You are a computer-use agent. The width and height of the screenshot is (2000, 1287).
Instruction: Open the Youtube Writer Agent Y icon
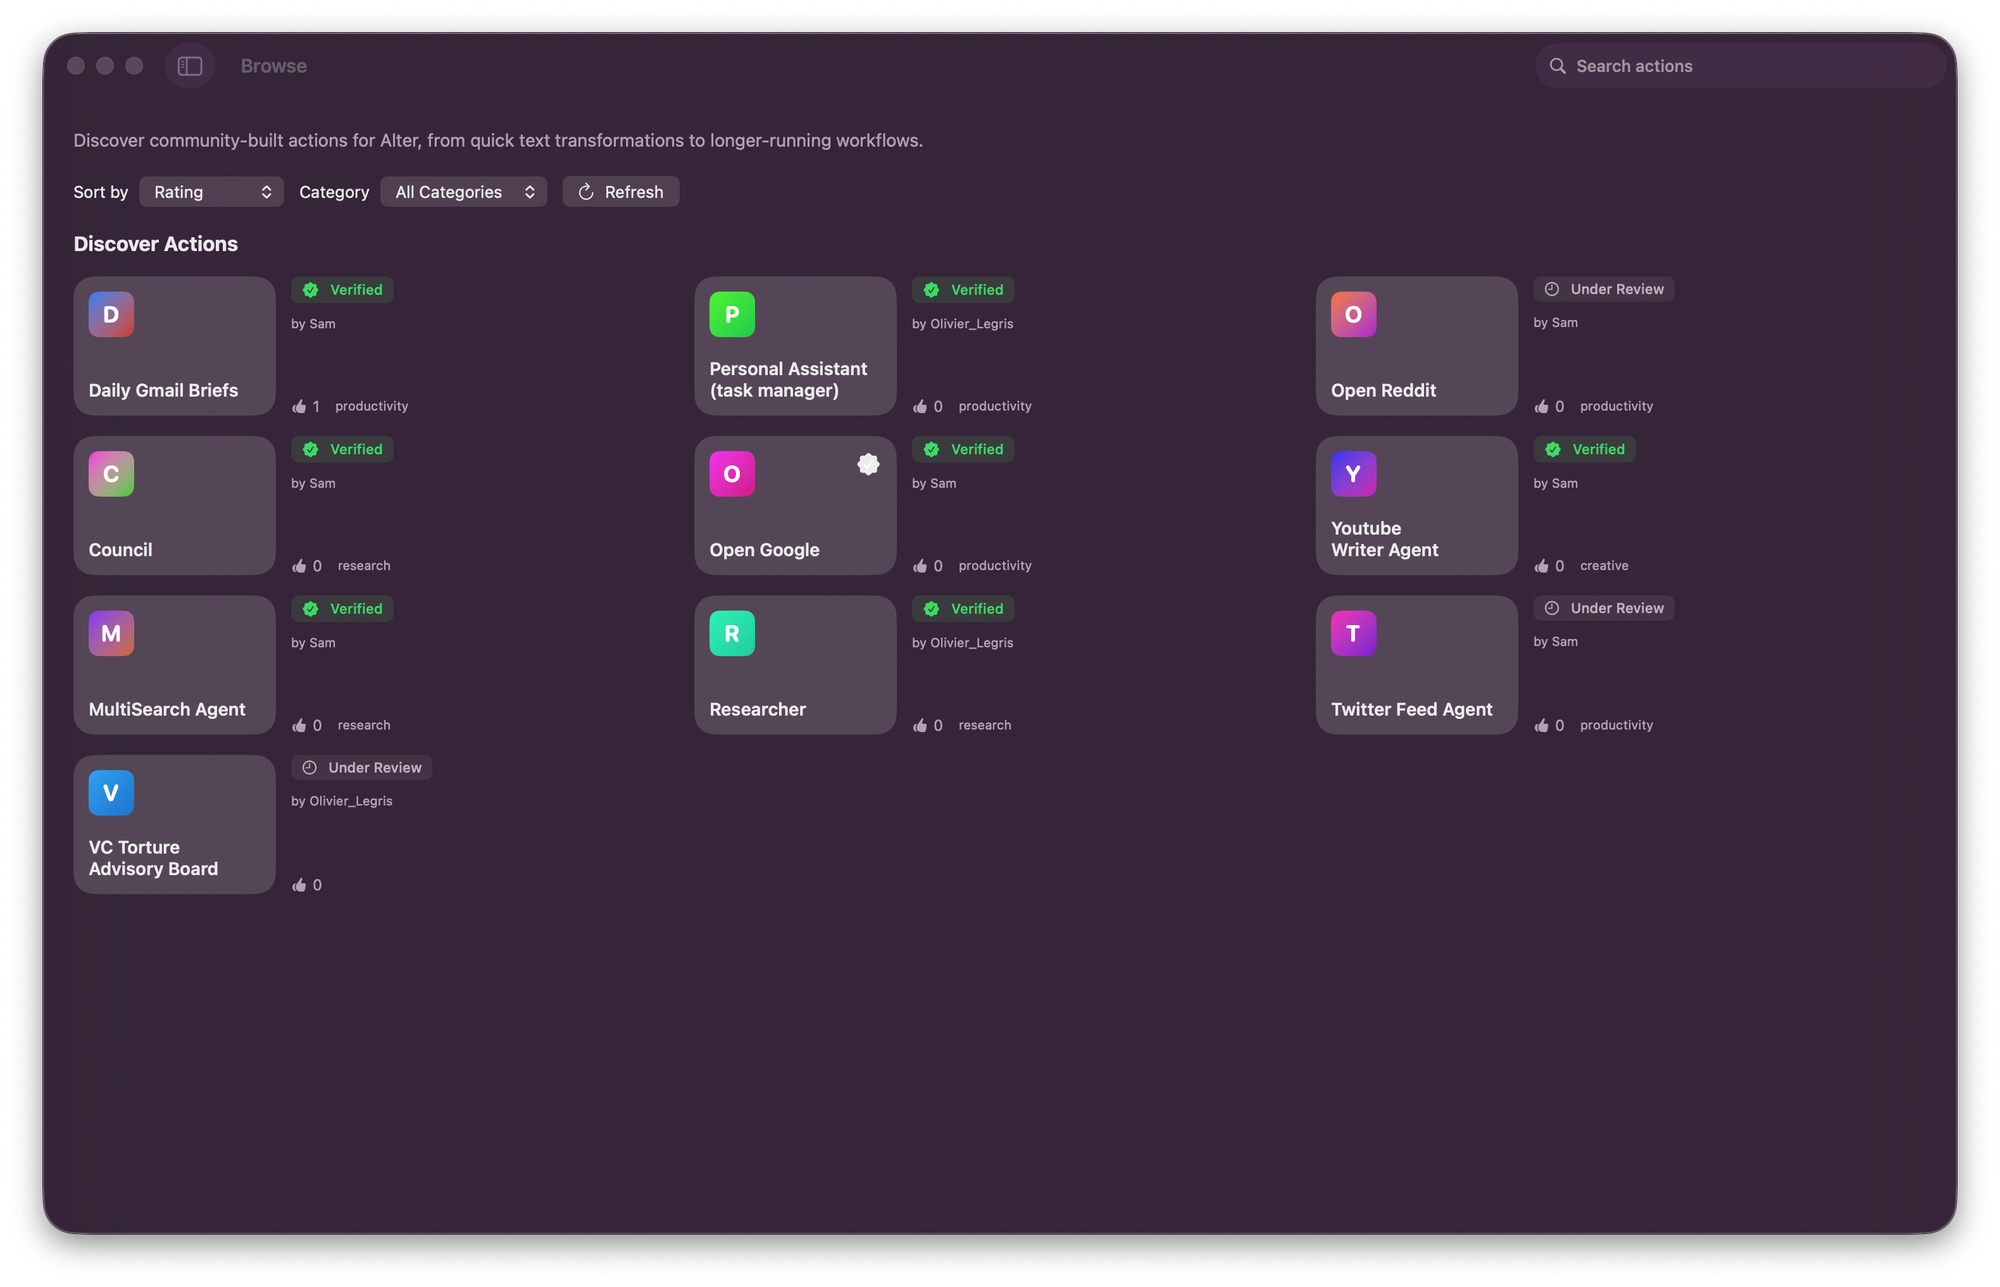(1353, 474)
